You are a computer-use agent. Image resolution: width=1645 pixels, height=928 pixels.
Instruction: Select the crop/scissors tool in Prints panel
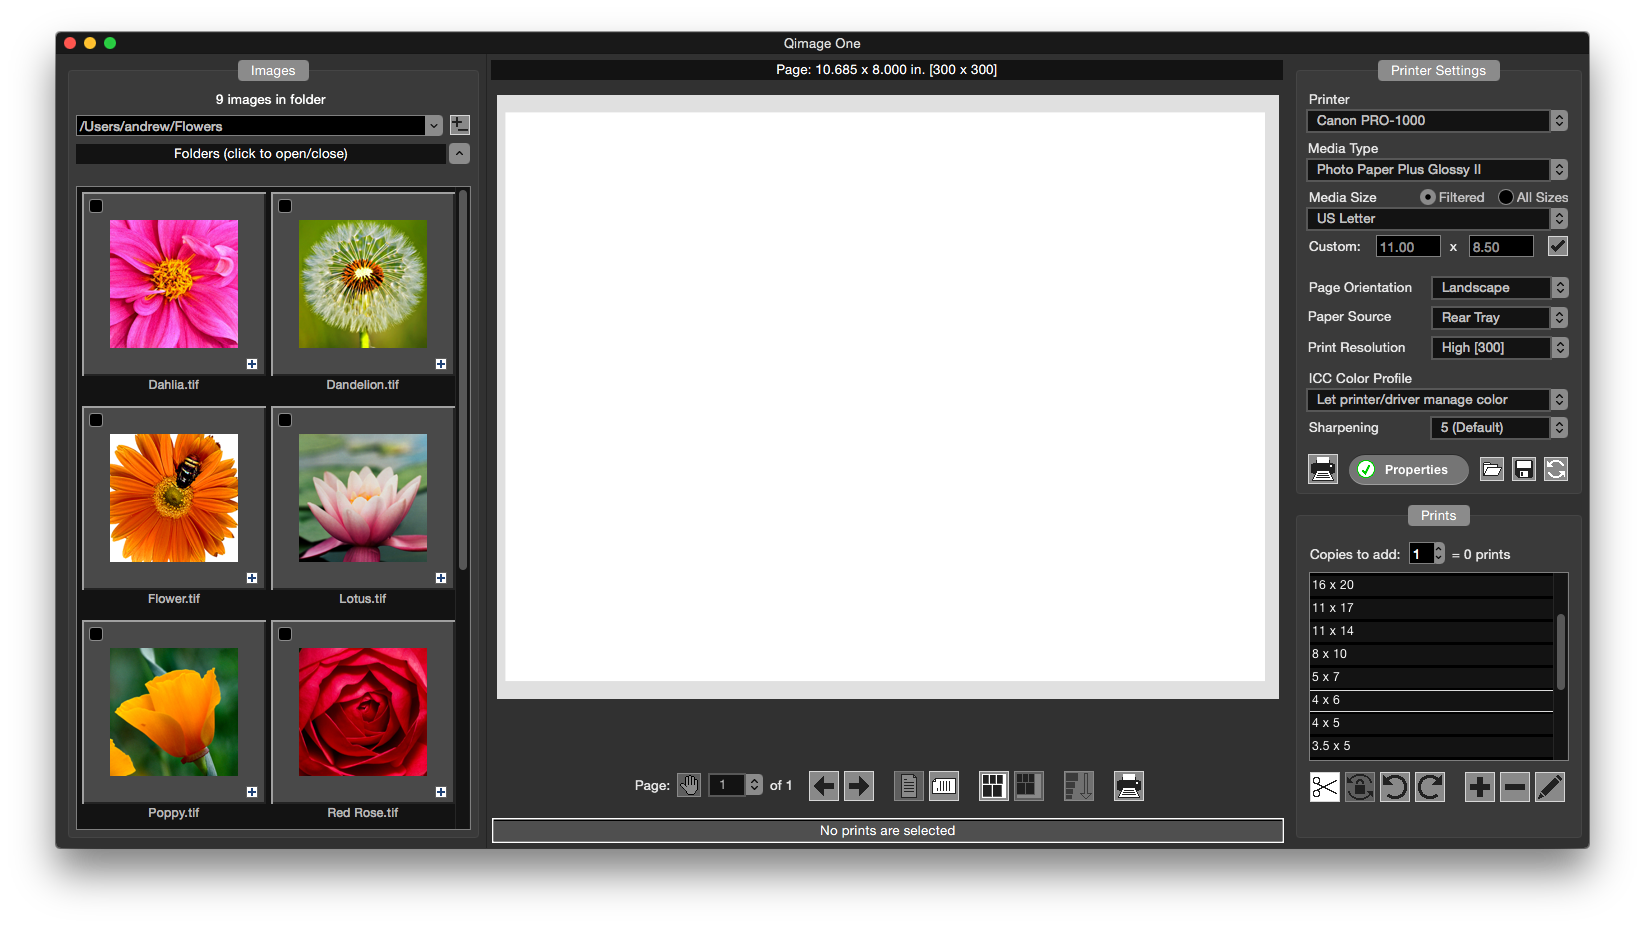[x=1324, y=787]
